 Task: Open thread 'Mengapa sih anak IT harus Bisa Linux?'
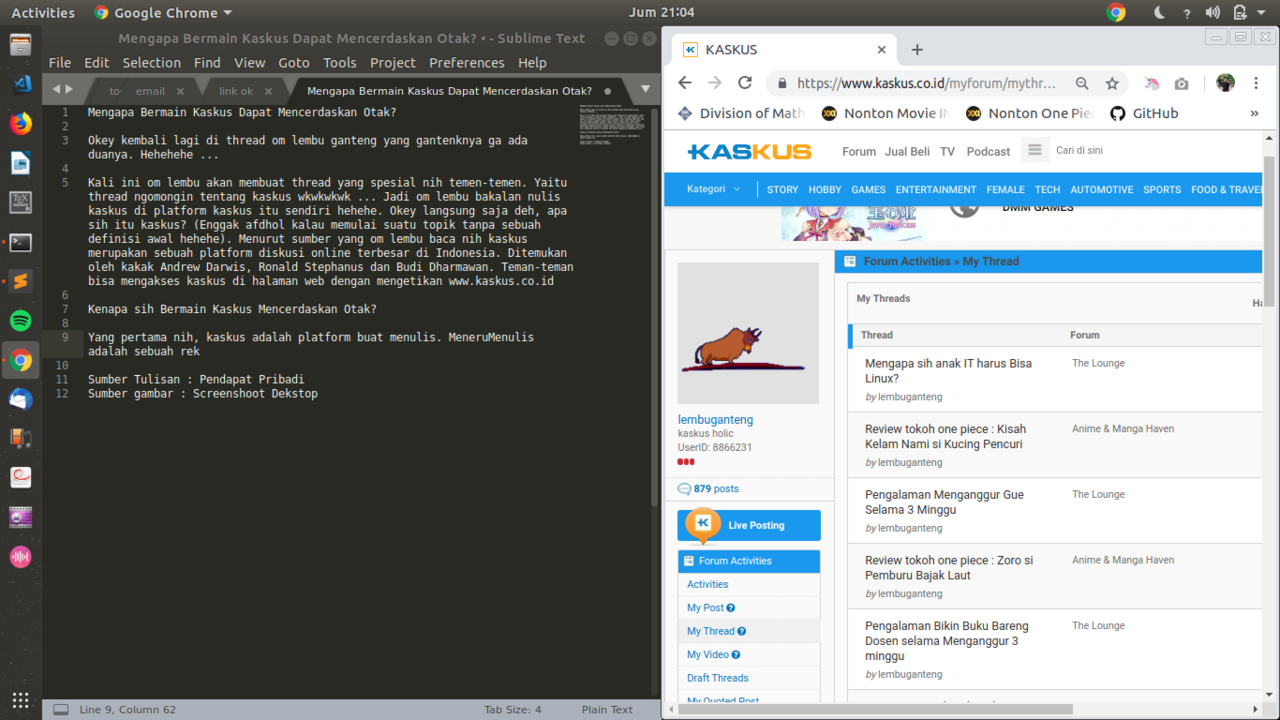[948, 371]
